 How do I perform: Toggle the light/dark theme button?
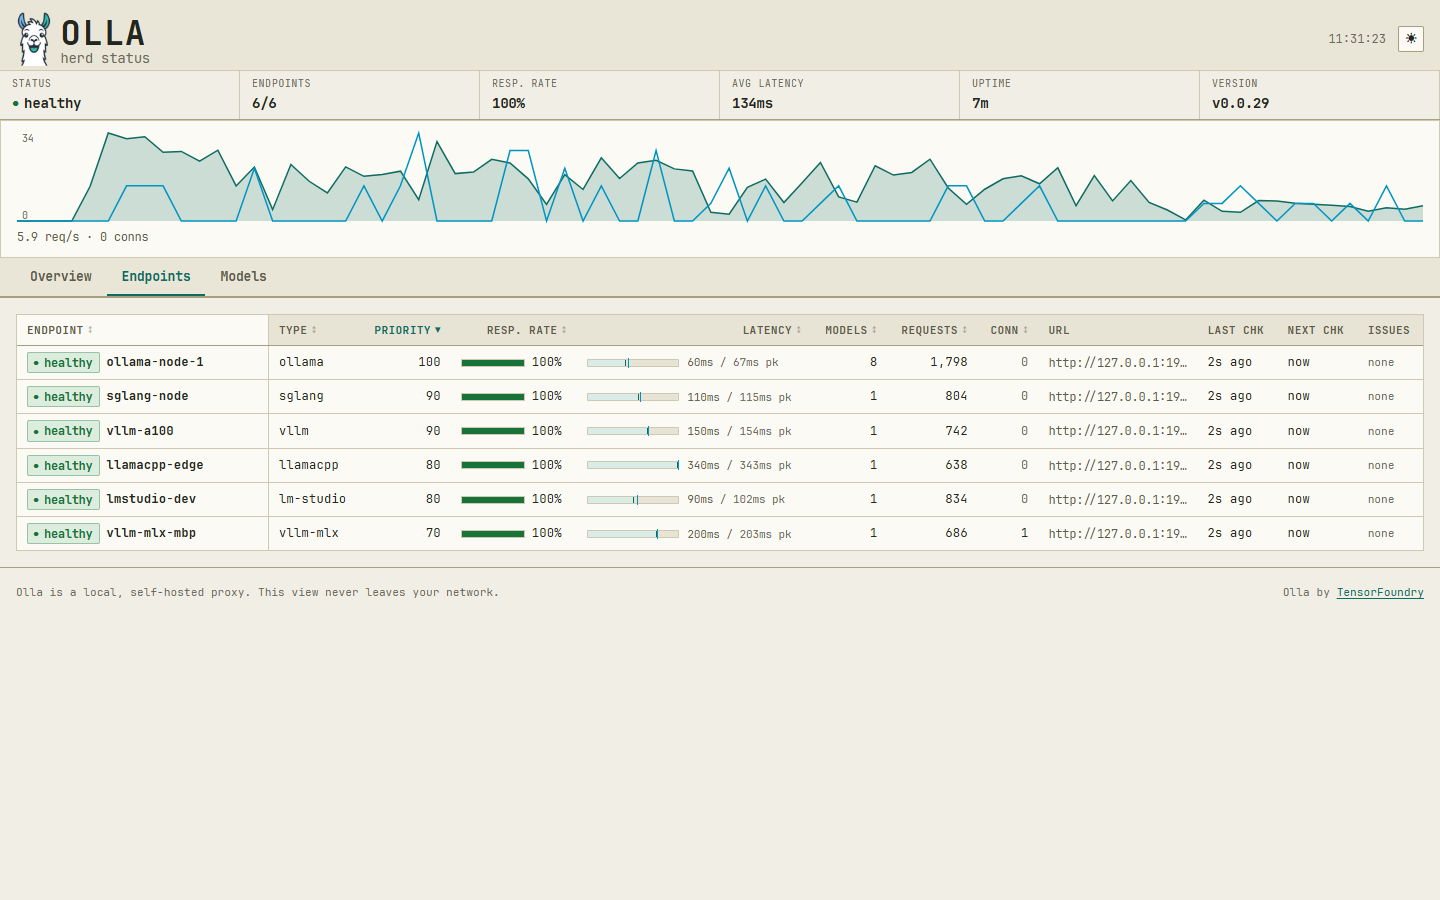tap(1411, 39)
